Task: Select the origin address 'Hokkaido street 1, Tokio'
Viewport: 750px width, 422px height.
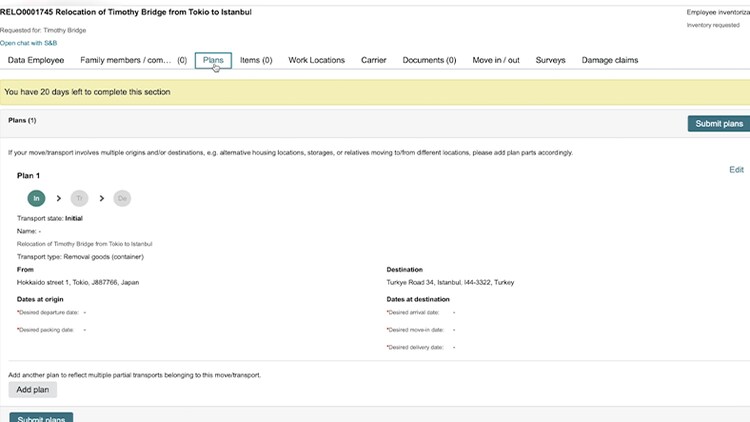Action: pos(78,283)
